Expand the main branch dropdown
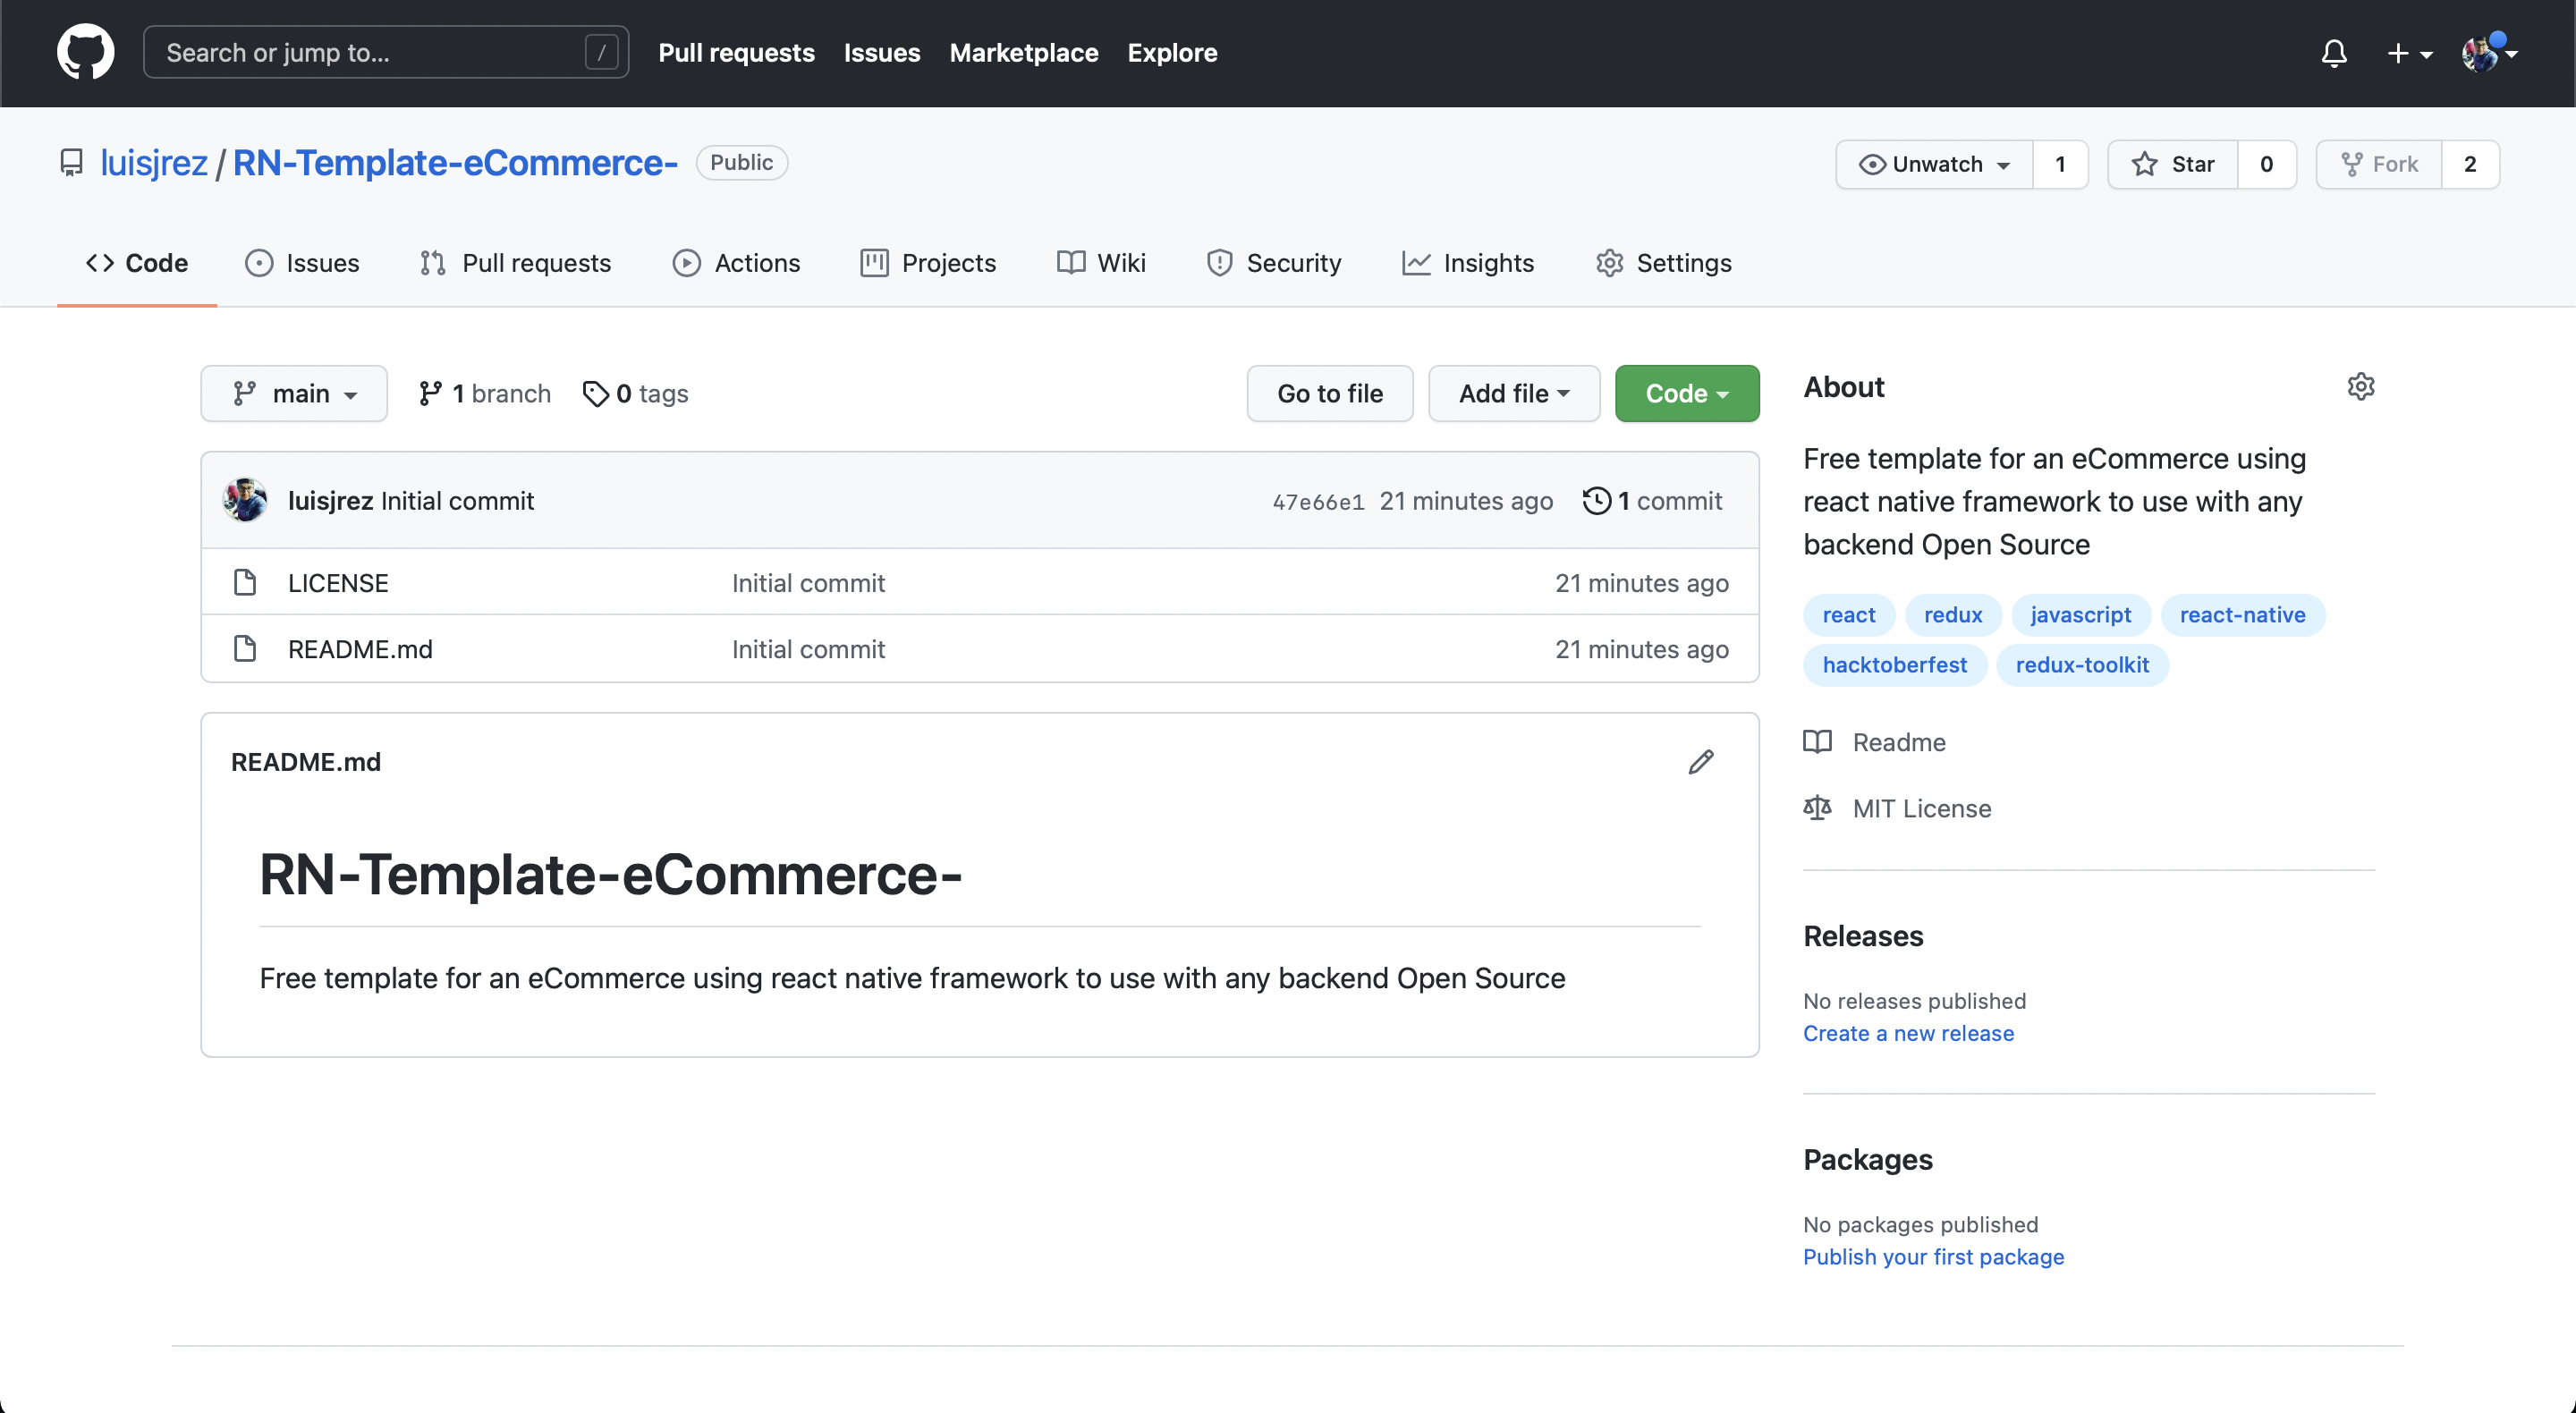 (294, 394)
